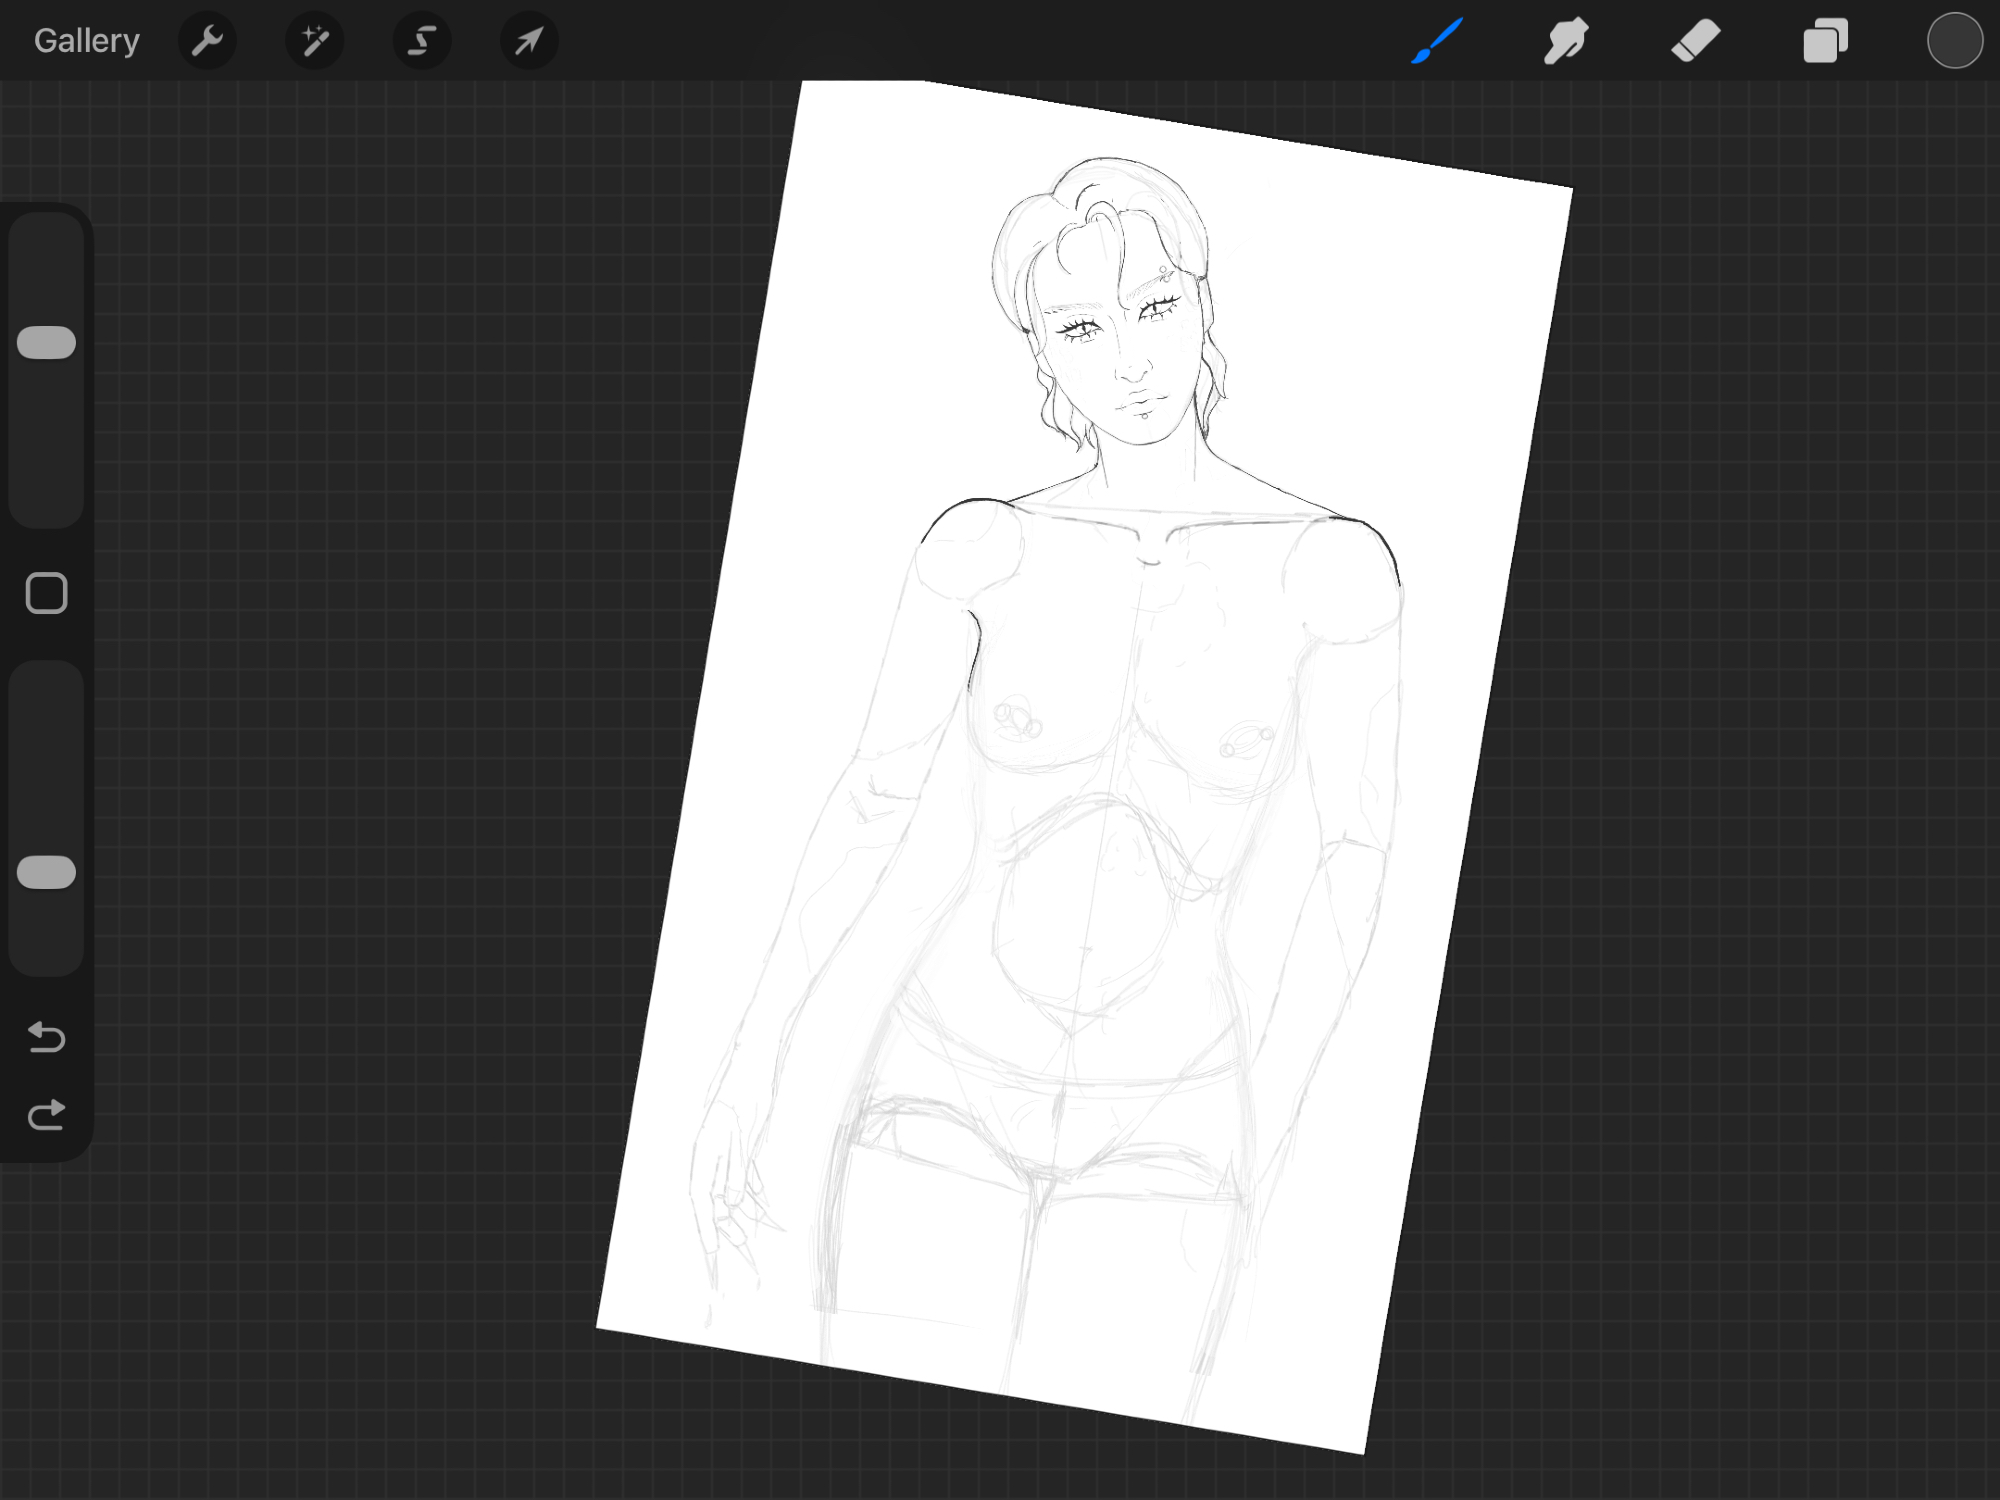Select the Eraser tool

[x=1696, y=41]
